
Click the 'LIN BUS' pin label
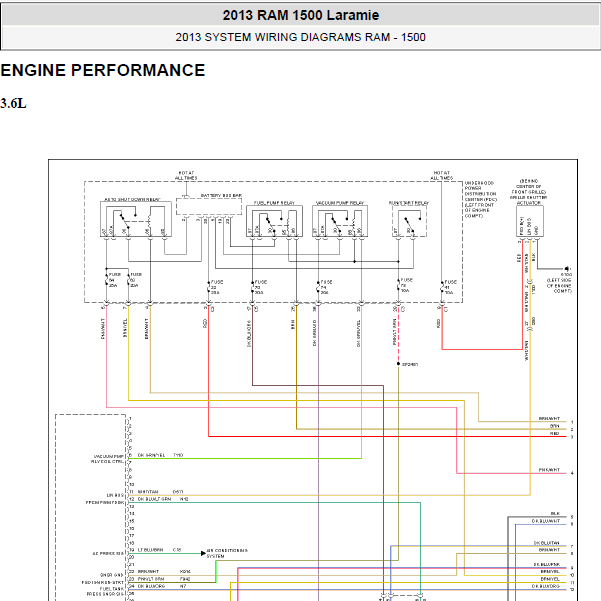(115, 495)
